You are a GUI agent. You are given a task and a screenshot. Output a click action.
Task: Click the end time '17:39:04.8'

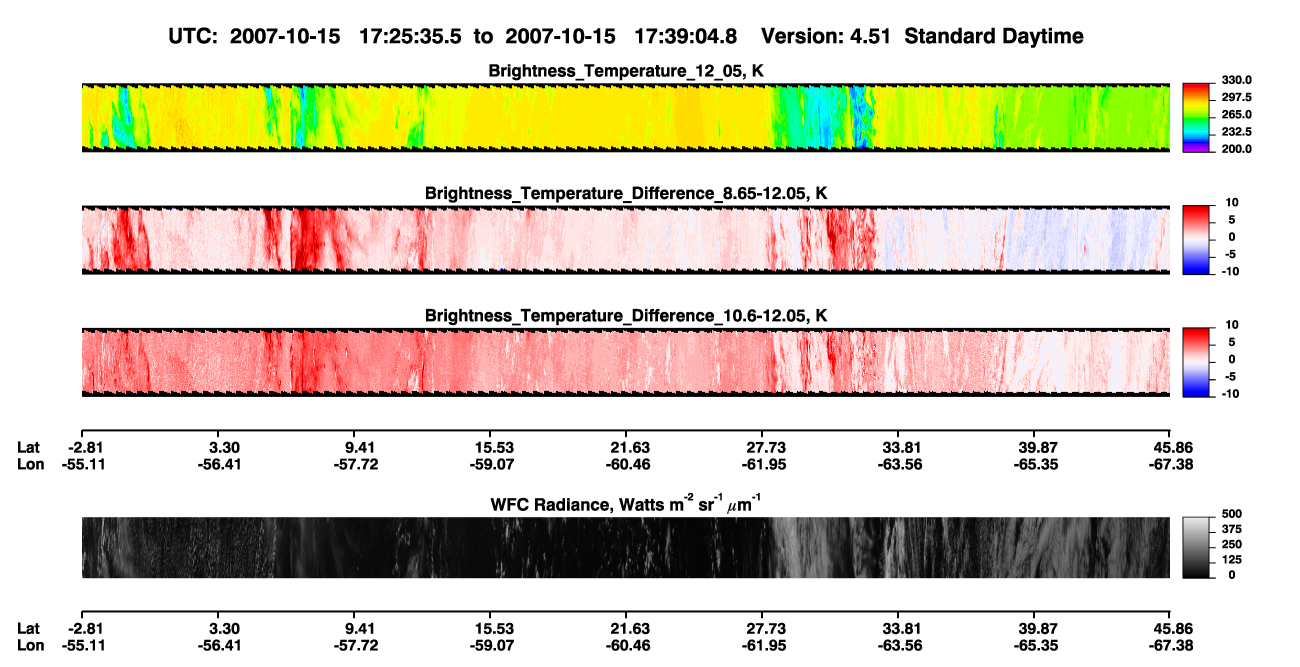click(x=686, y=37)
